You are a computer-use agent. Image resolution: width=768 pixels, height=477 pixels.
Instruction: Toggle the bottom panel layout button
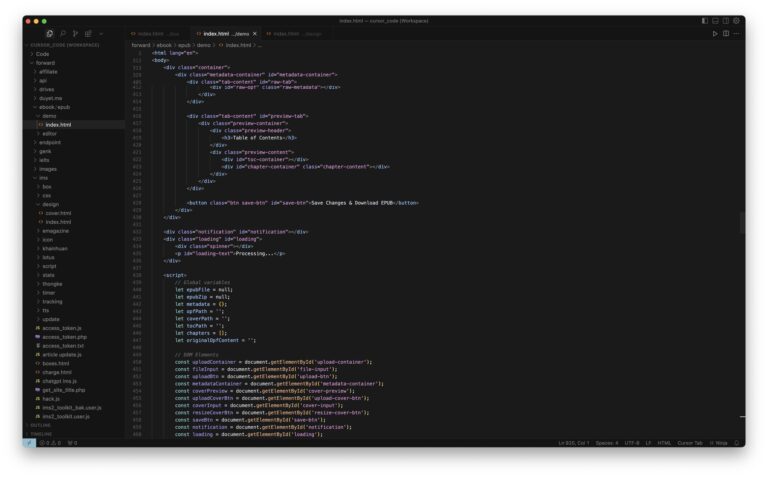715,21
